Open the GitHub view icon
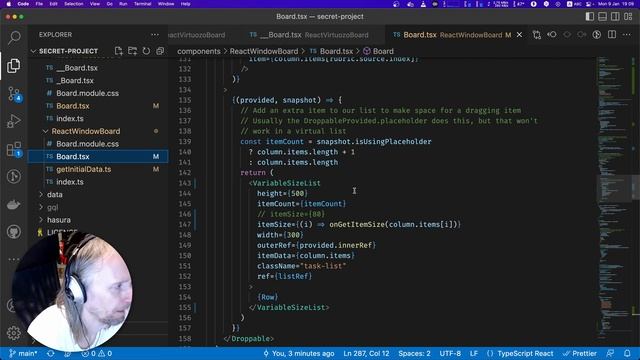Viewport: 640px width, 360px height. click(13, 232)
